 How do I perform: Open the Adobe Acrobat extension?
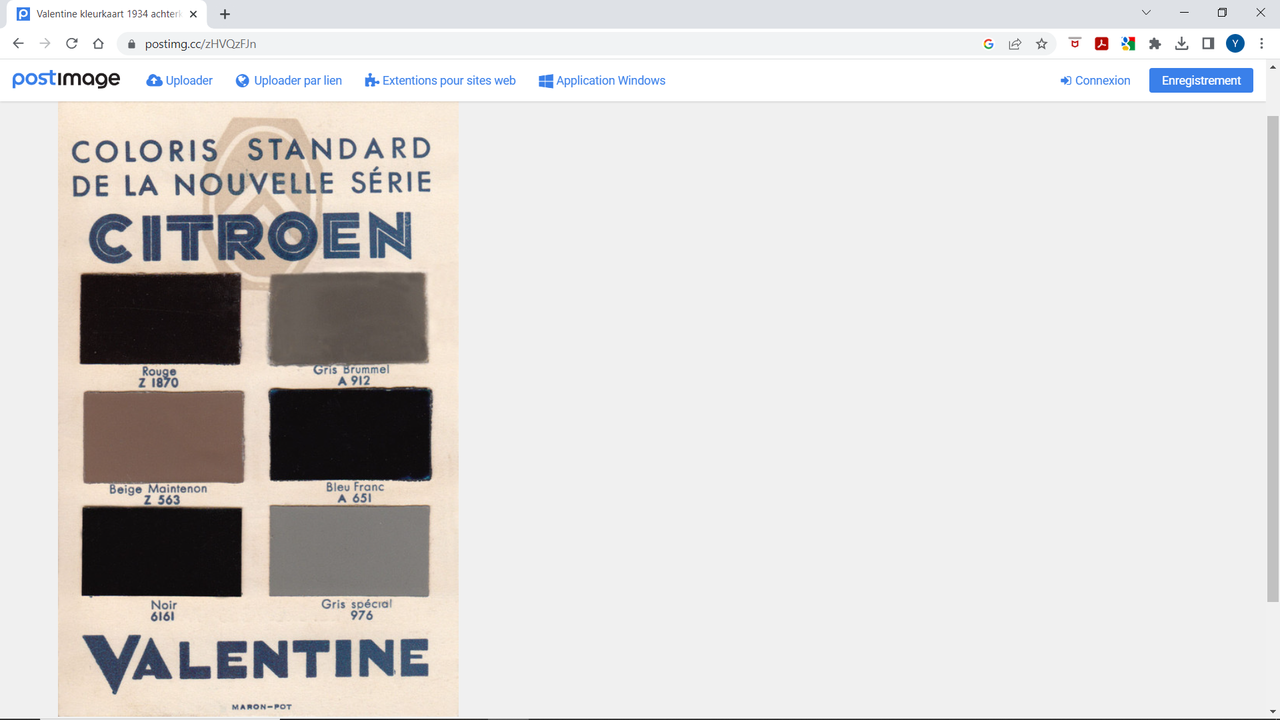pos(1101,44)
